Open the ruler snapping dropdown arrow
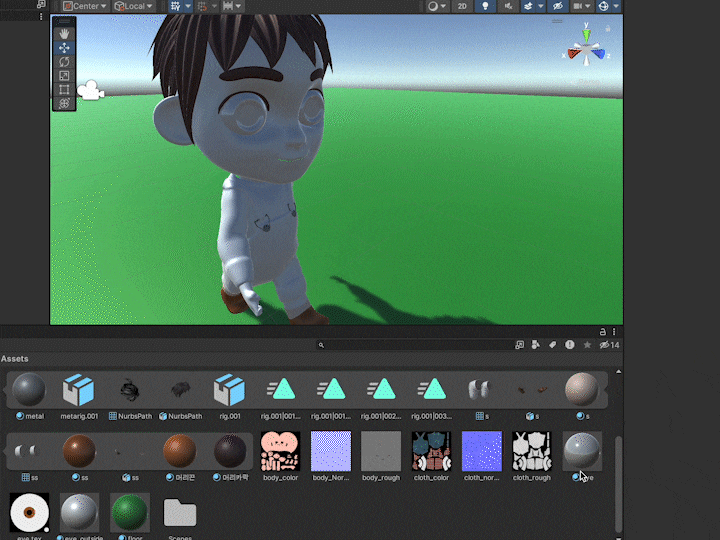This screenshot has height=540, width=720. pos(238,6)
